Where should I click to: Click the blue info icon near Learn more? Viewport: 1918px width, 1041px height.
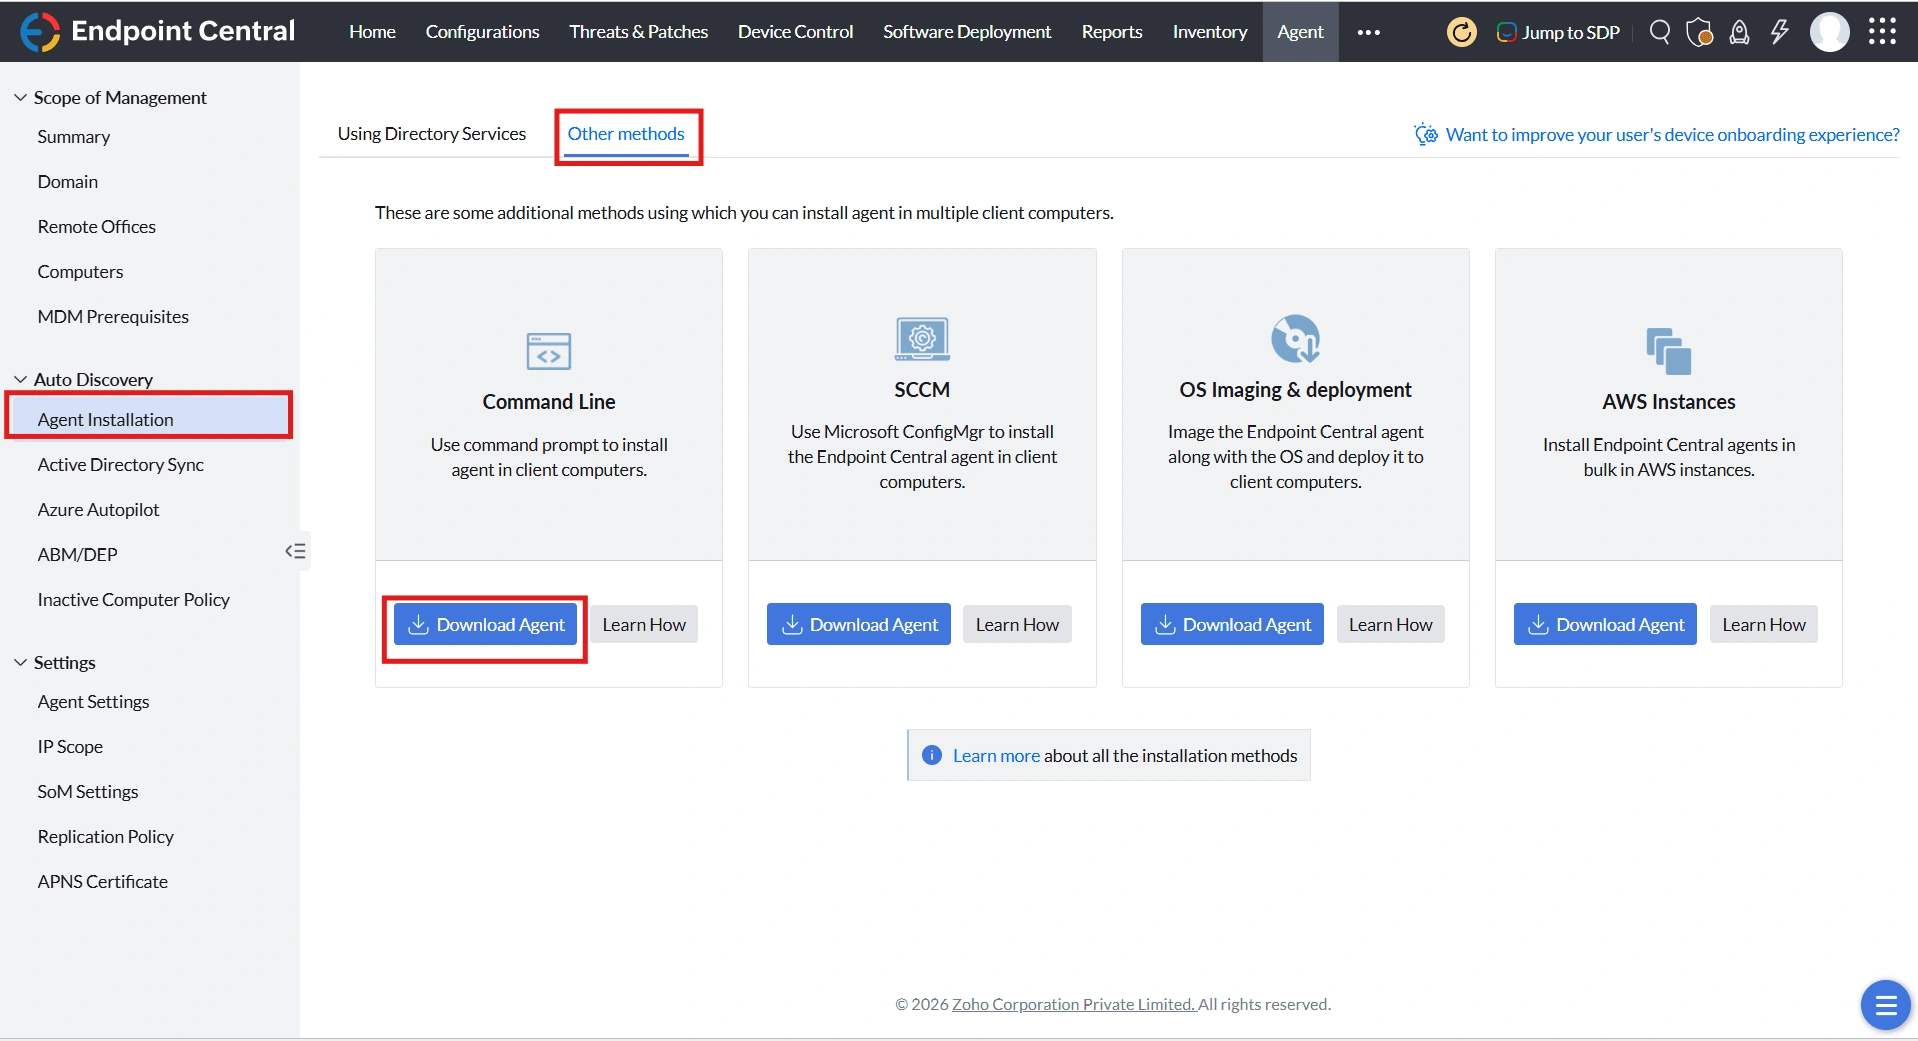[x=931, y=755]
